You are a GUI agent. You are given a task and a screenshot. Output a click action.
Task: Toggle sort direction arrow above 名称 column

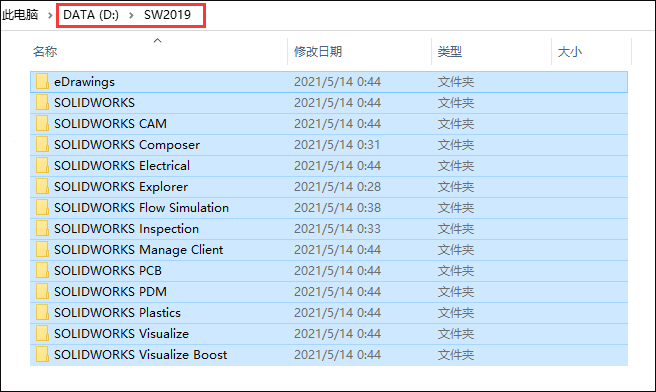point(157,41)
